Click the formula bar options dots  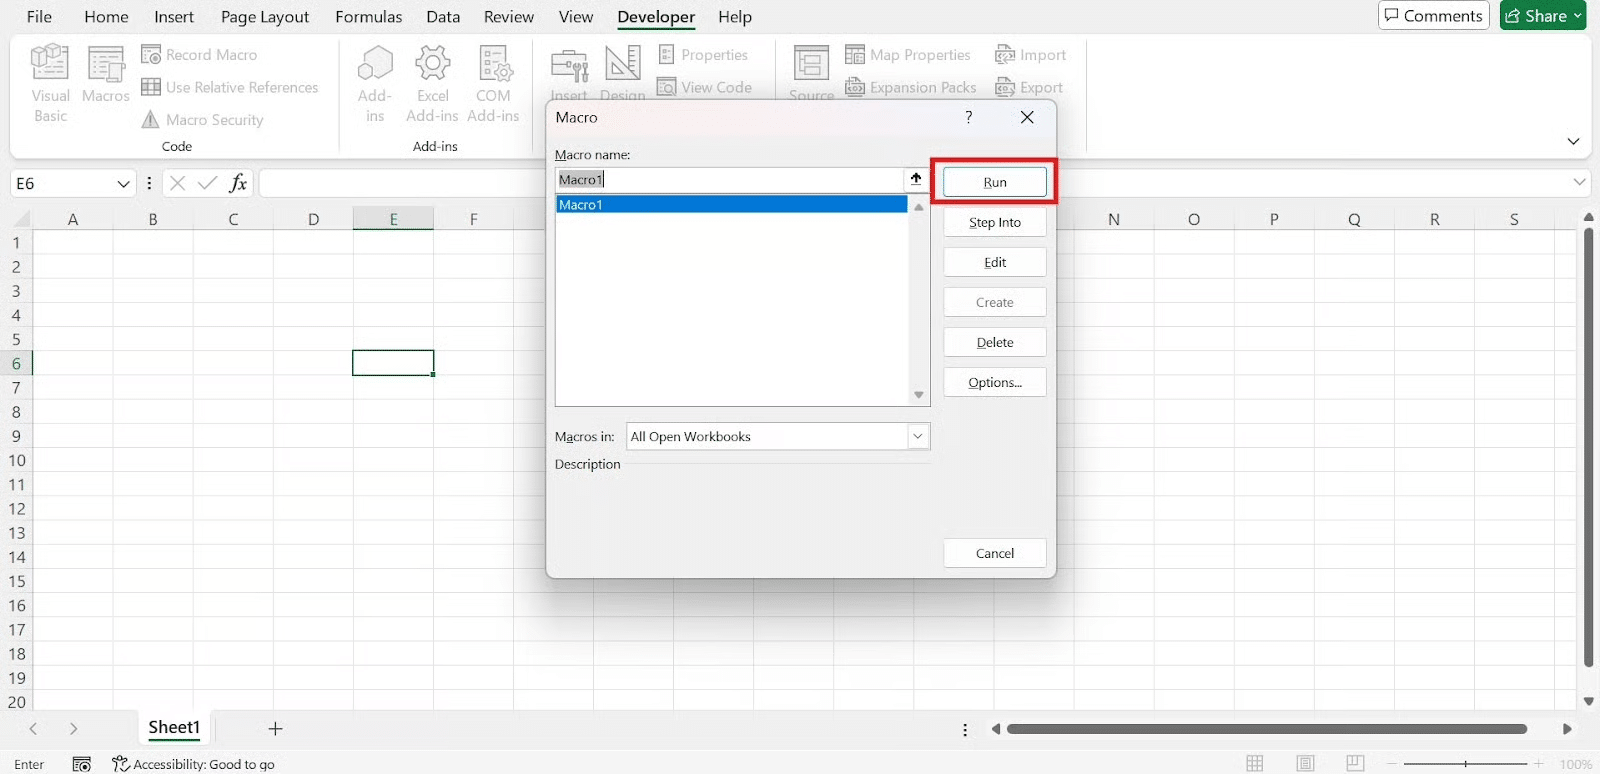pos(149,183)
